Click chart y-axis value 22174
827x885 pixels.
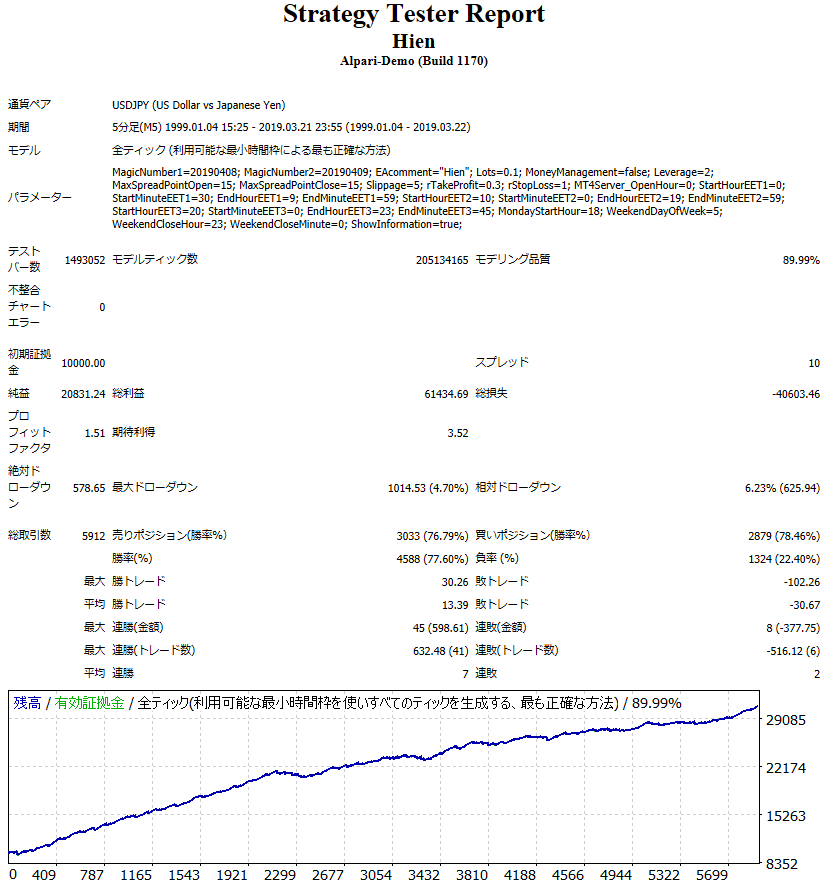(786, 768)
